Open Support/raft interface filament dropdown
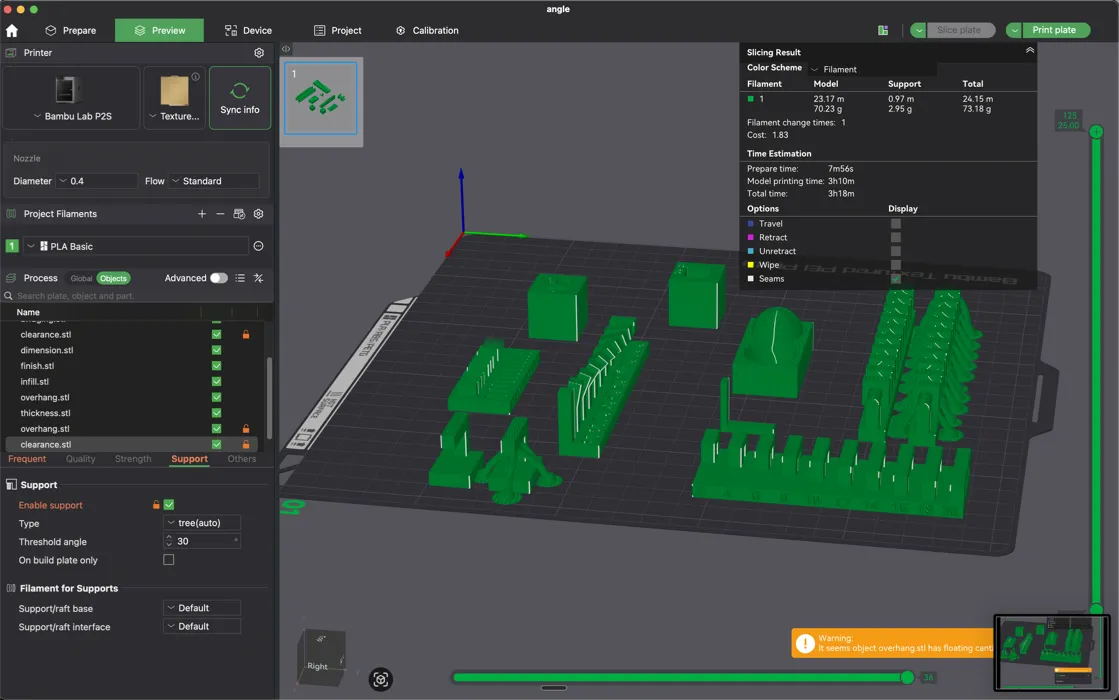This screenshot has height=700, width=1119. click(x=202, y=627)
